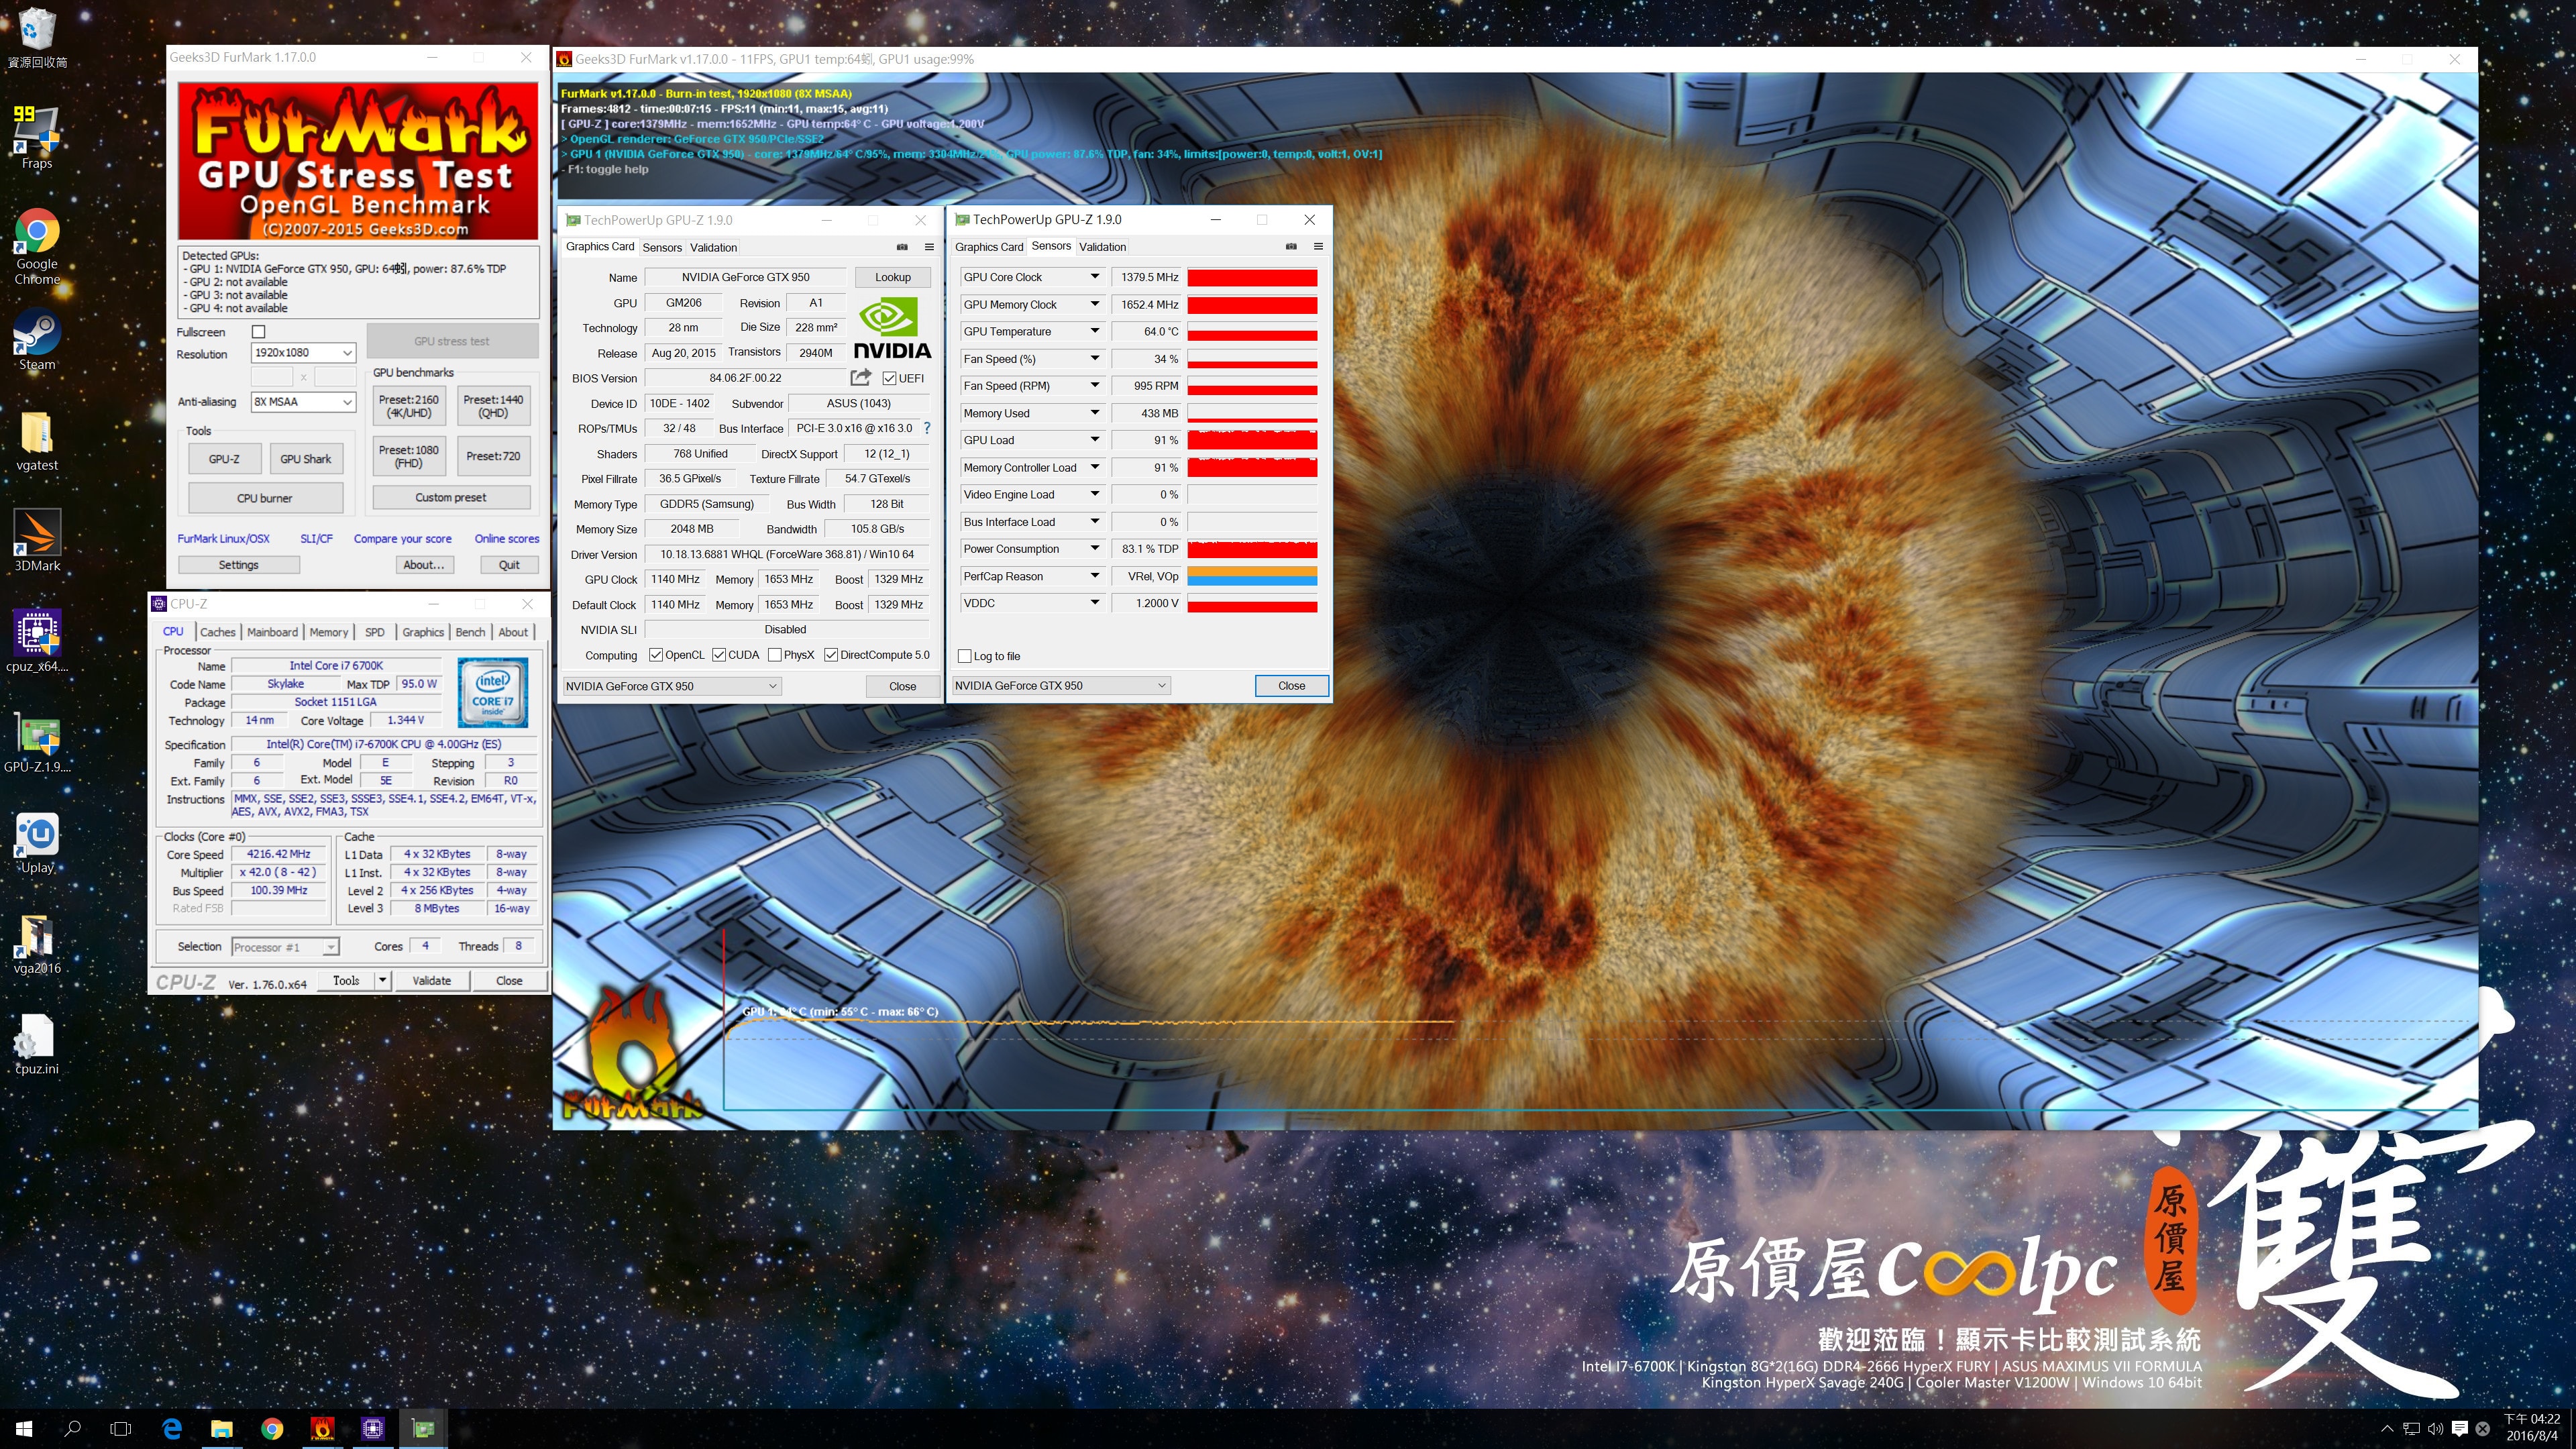
Task: Open the Sensors tab in GPU-Z Graphics Card window
Action: 662,248
